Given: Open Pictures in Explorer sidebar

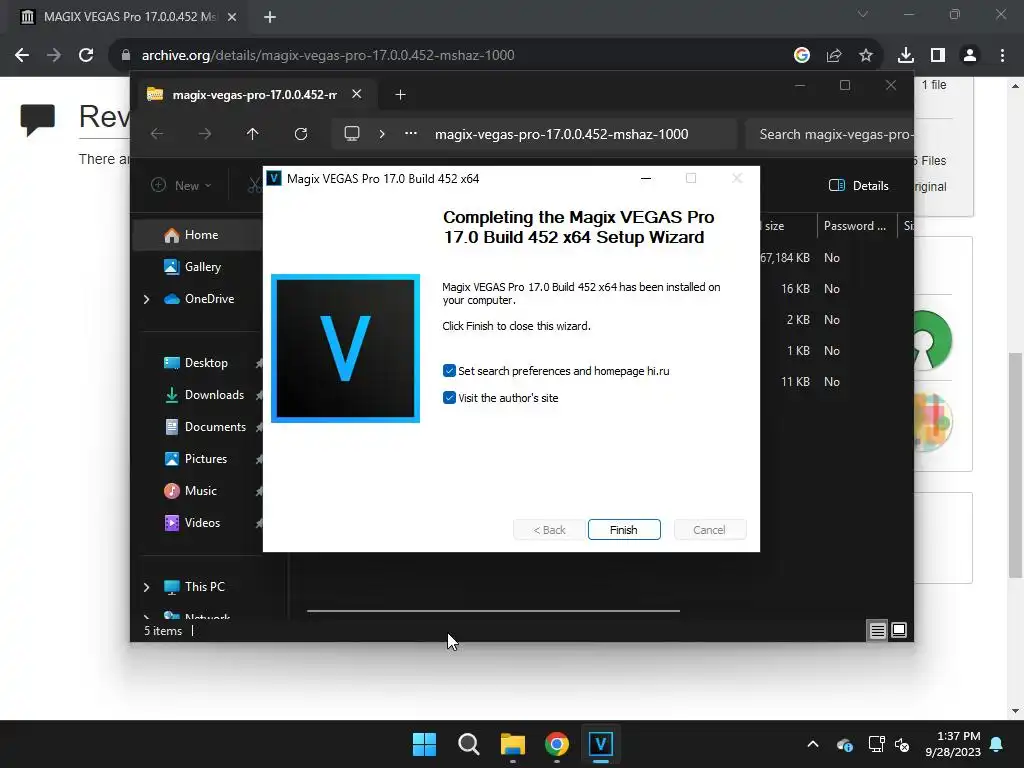Looking at the screenshot, I should (206, 458).
